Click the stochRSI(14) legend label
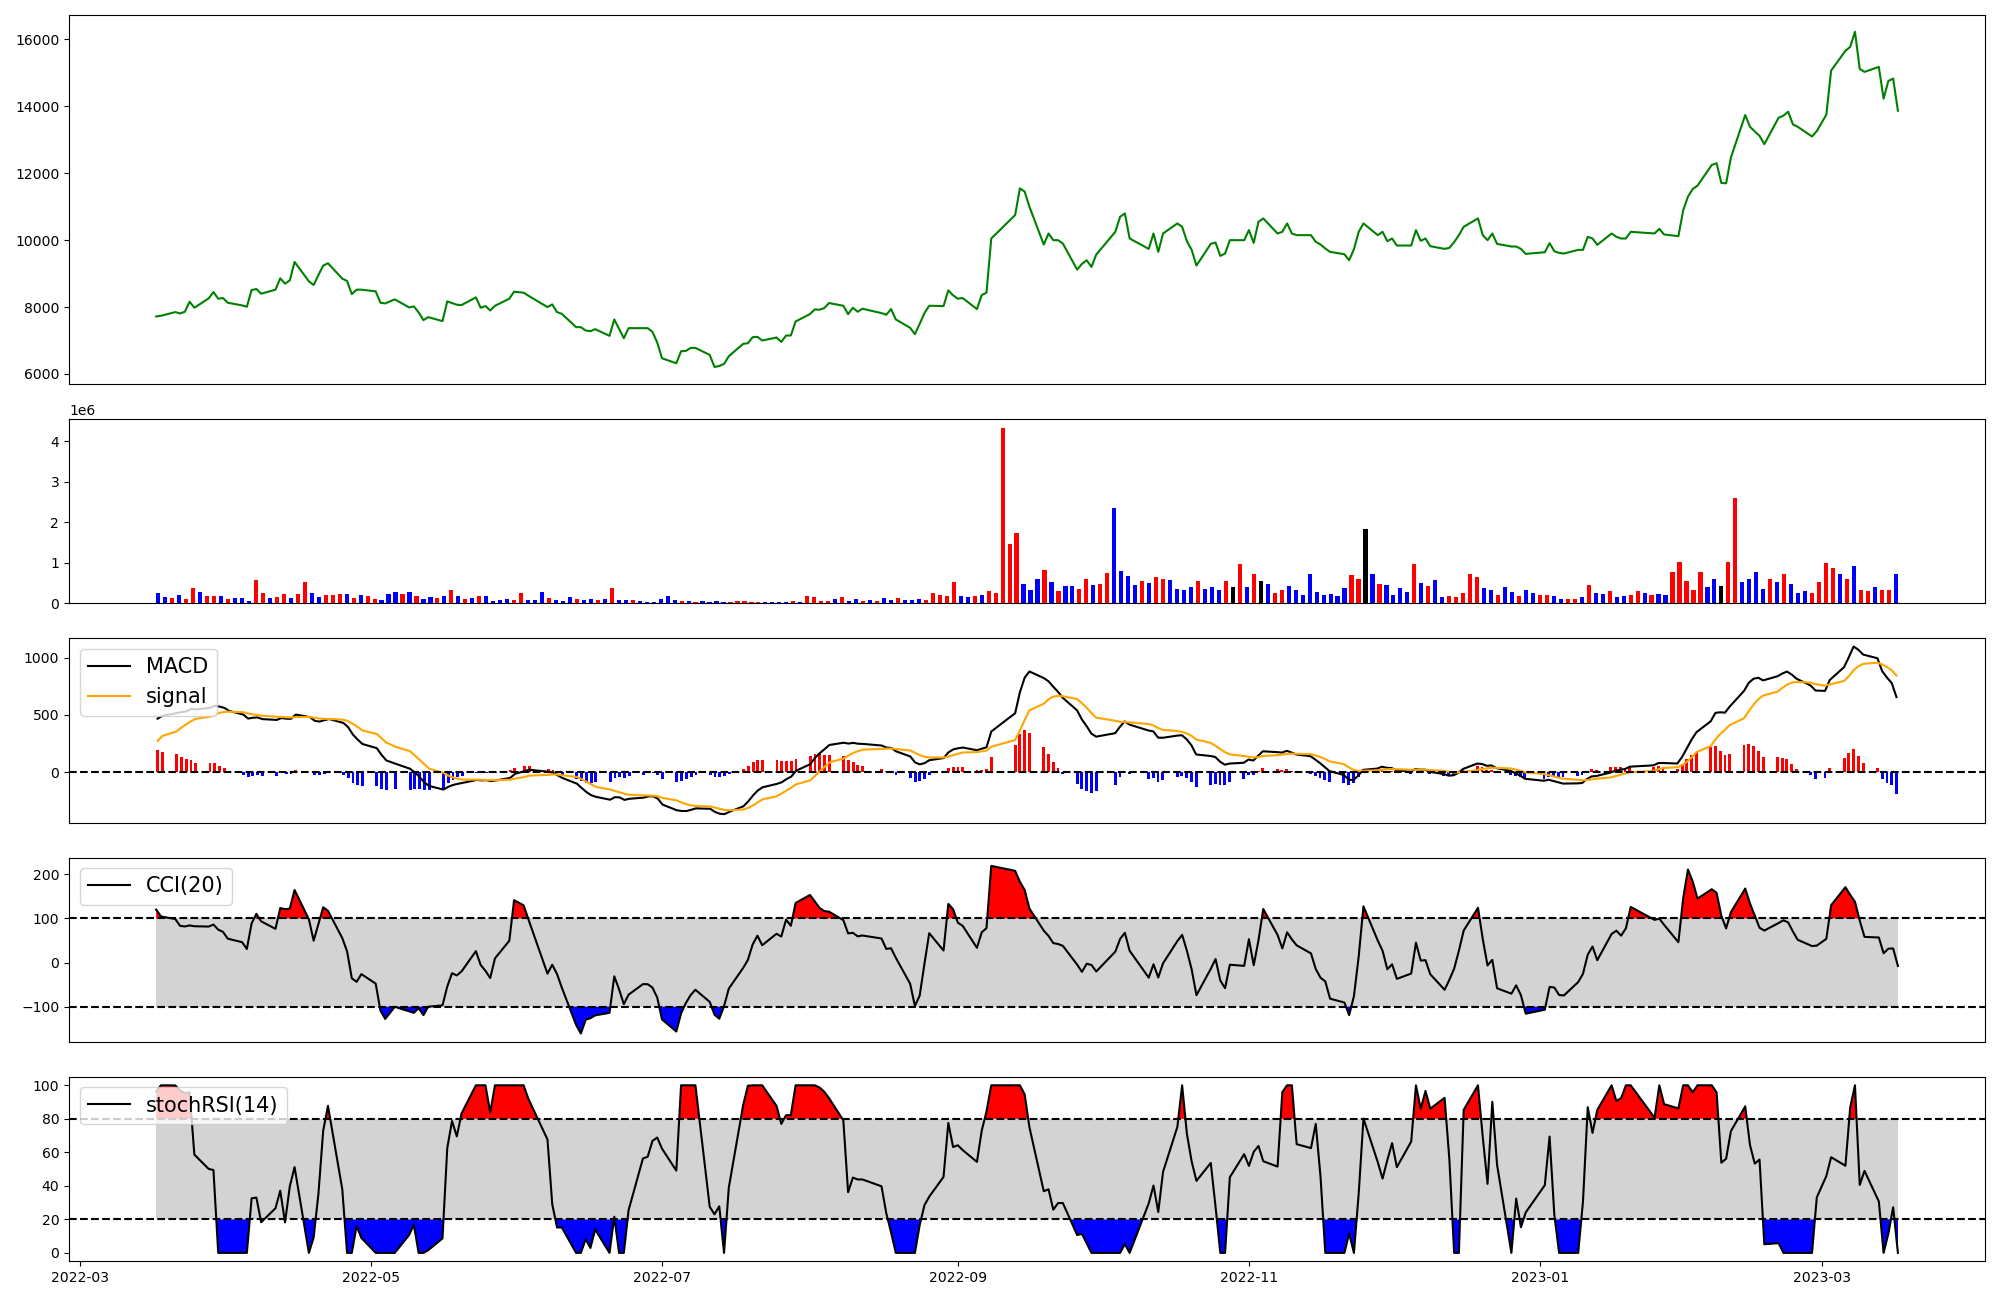This screenshot has height=1300, width=2000. pos(211,1105)
